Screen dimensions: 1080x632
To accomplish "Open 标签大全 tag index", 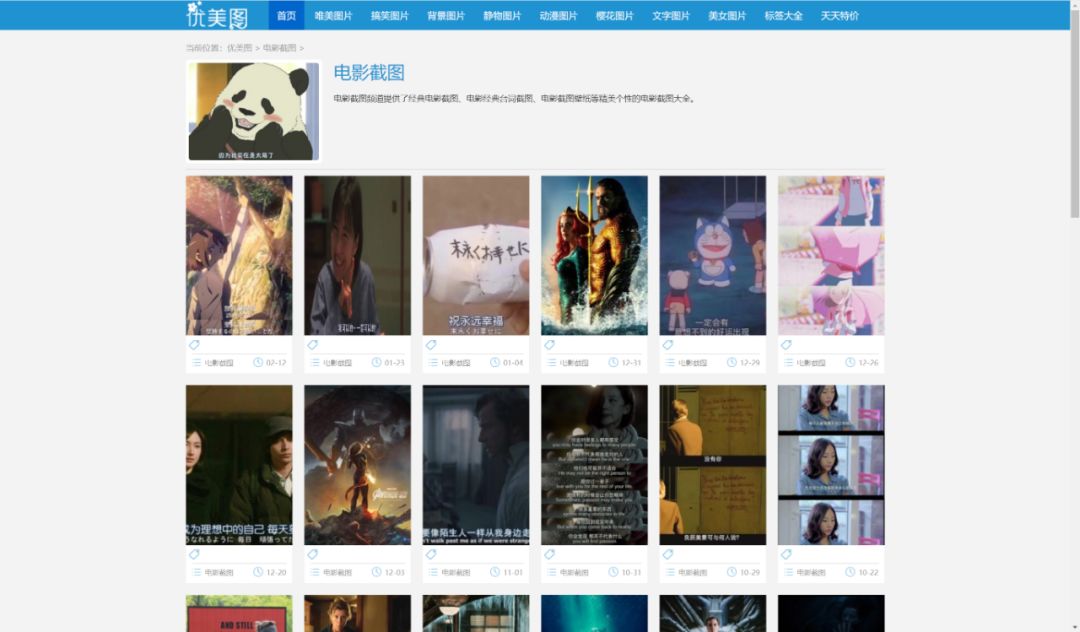I will (784, 15).
